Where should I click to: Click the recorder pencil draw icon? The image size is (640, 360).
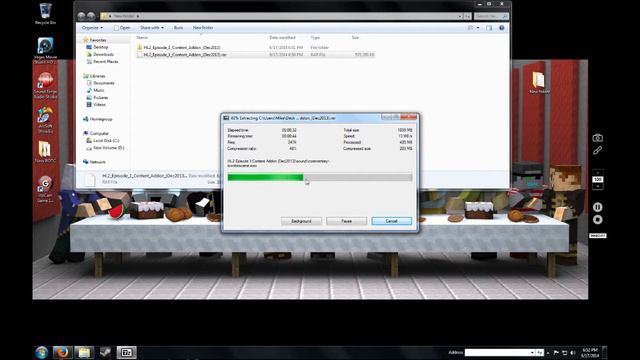598,151
